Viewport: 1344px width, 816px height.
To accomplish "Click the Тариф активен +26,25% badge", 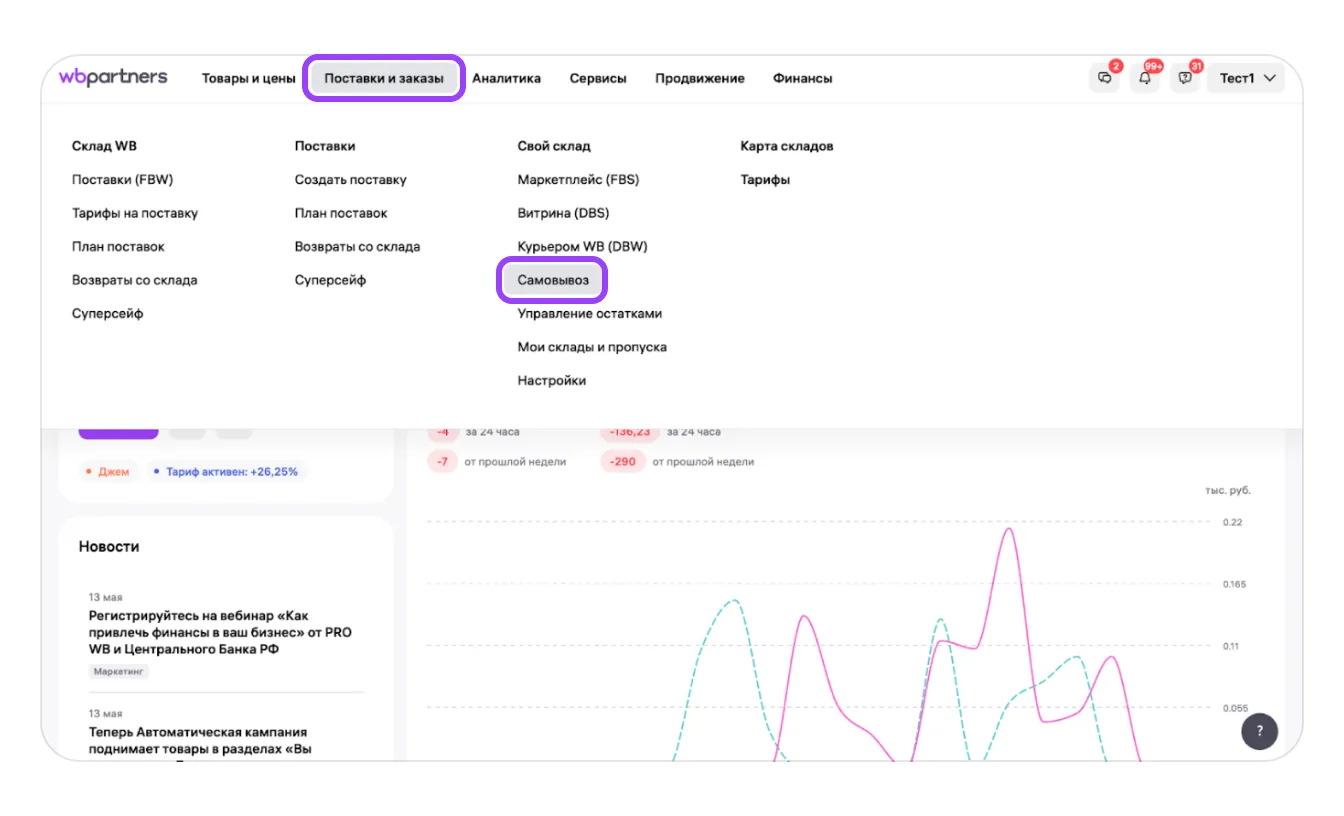I will 226,471.
